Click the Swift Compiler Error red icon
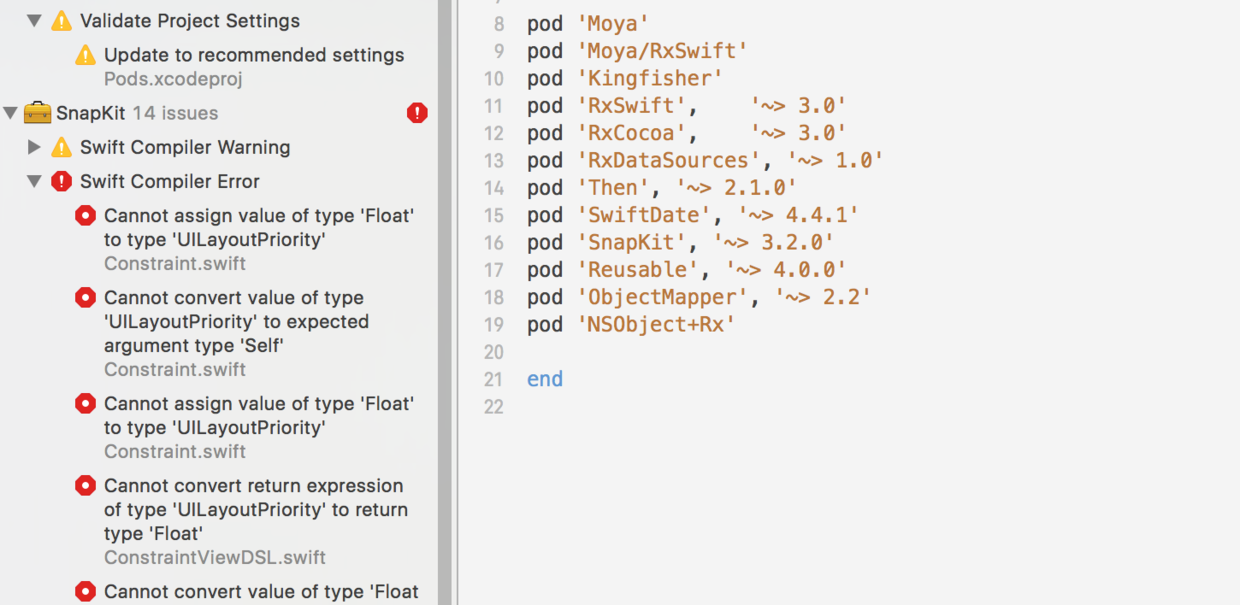 (x=62, y=181)
